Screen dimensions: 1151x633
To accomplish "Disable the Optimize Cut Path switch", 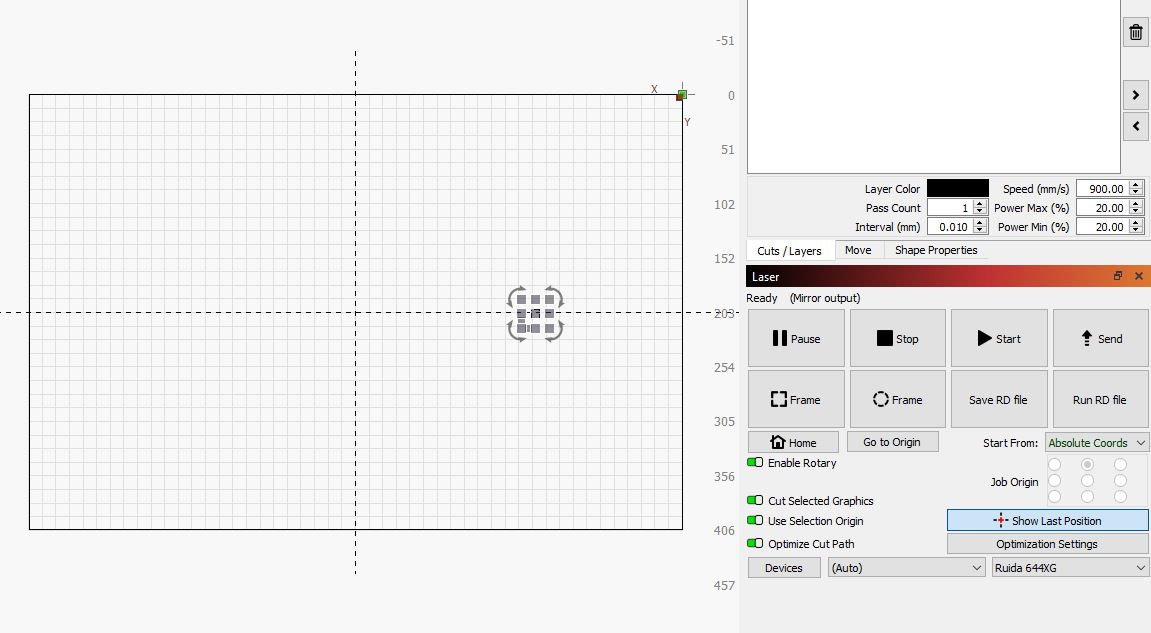I will pyautogui.click(x=755, y=544).
